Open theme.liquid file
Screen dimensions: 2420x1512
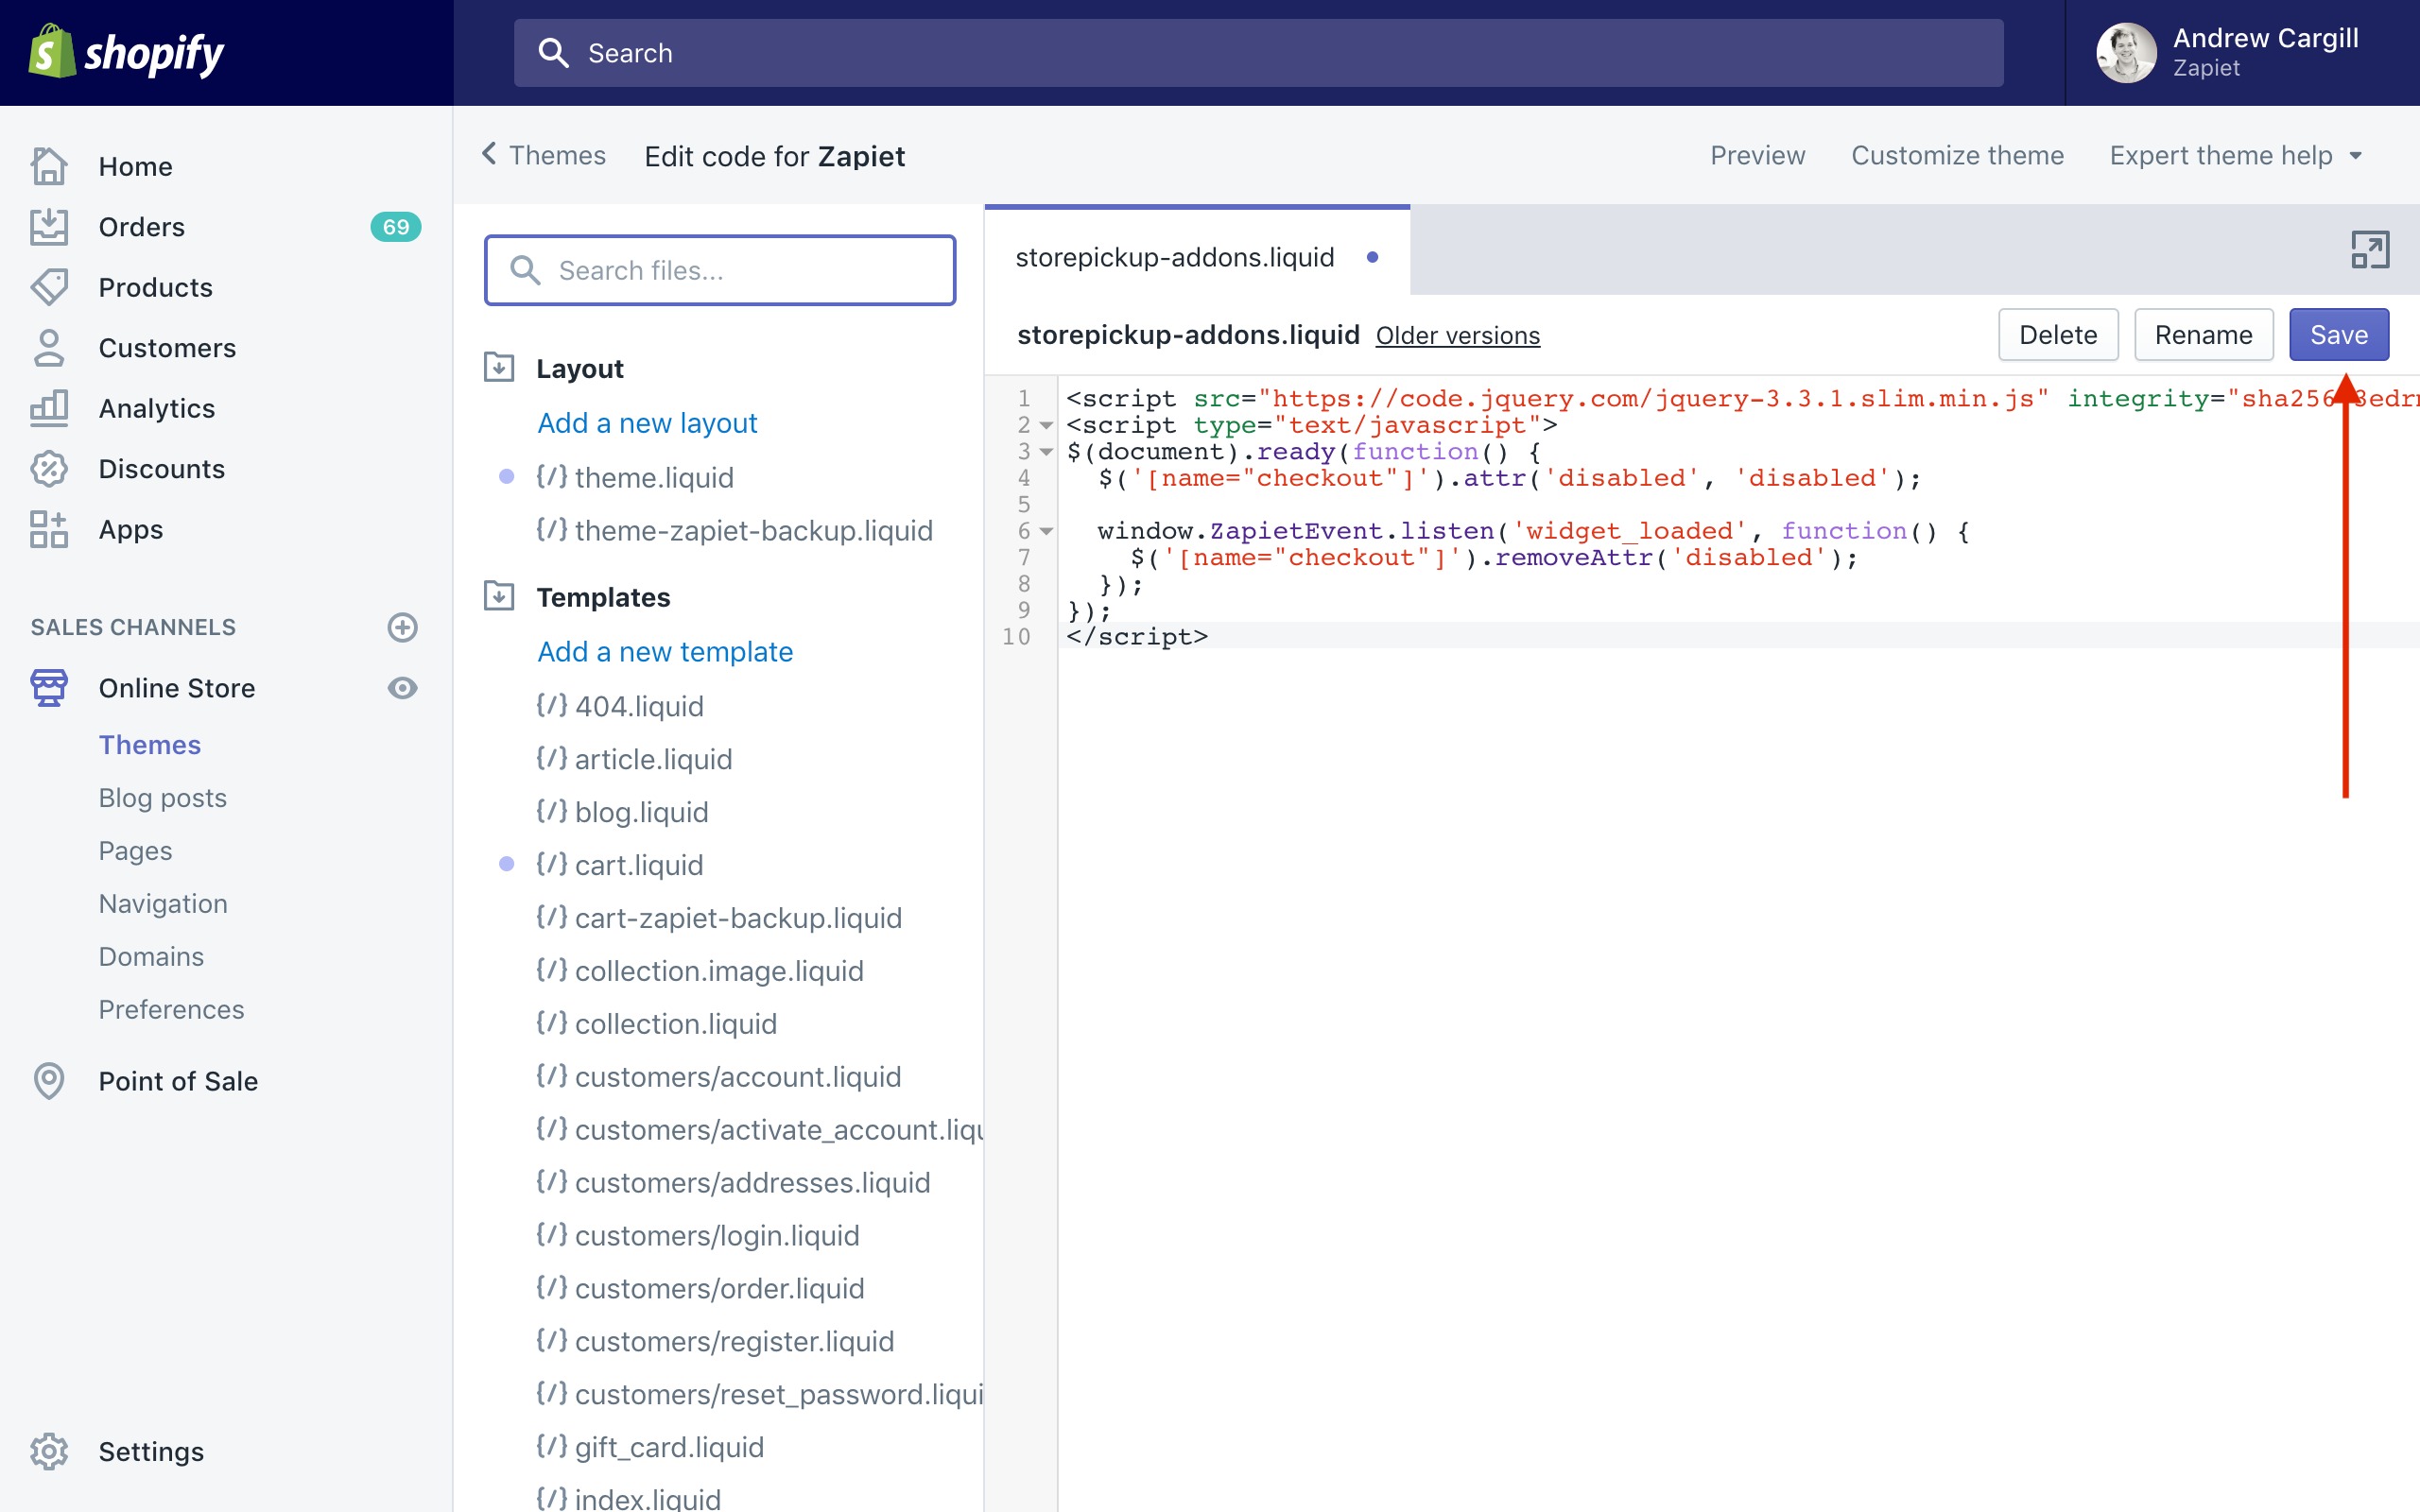click(x=635, y=477)
